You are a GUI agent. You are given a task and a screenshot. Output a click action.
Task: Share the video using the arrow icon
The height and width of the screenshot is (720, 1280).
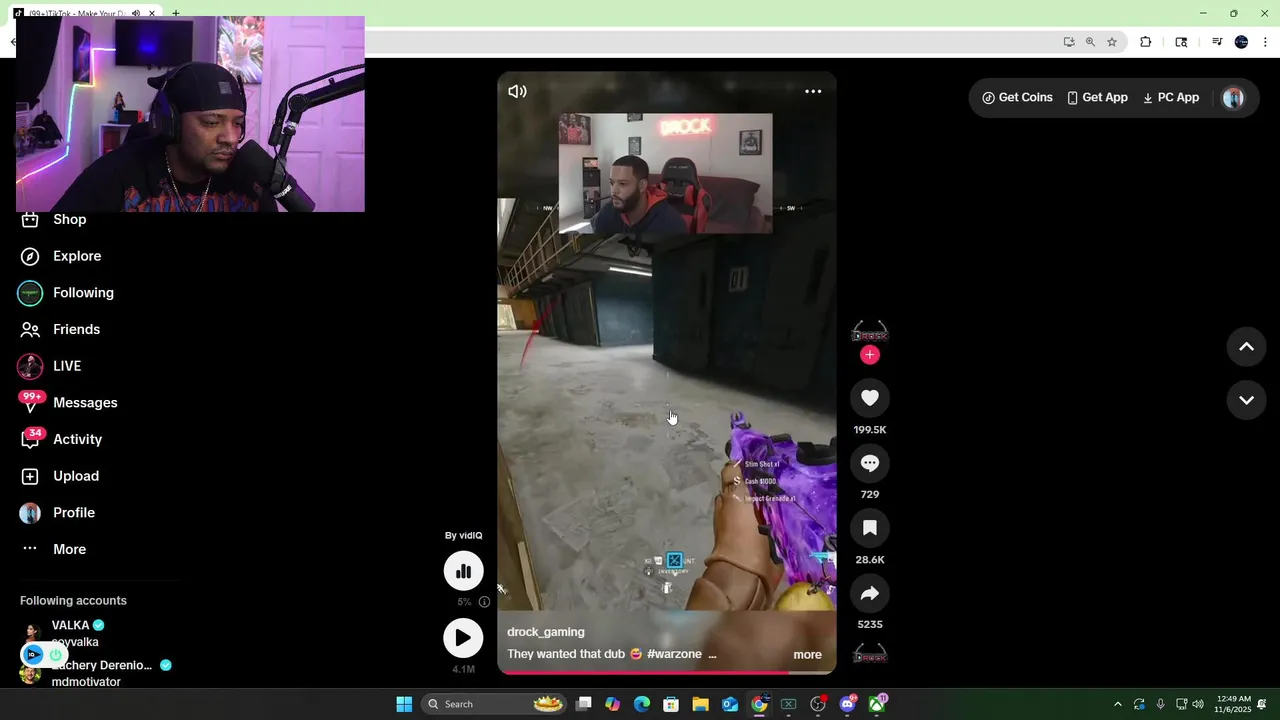pyautogui.click(x=870, y=593)
